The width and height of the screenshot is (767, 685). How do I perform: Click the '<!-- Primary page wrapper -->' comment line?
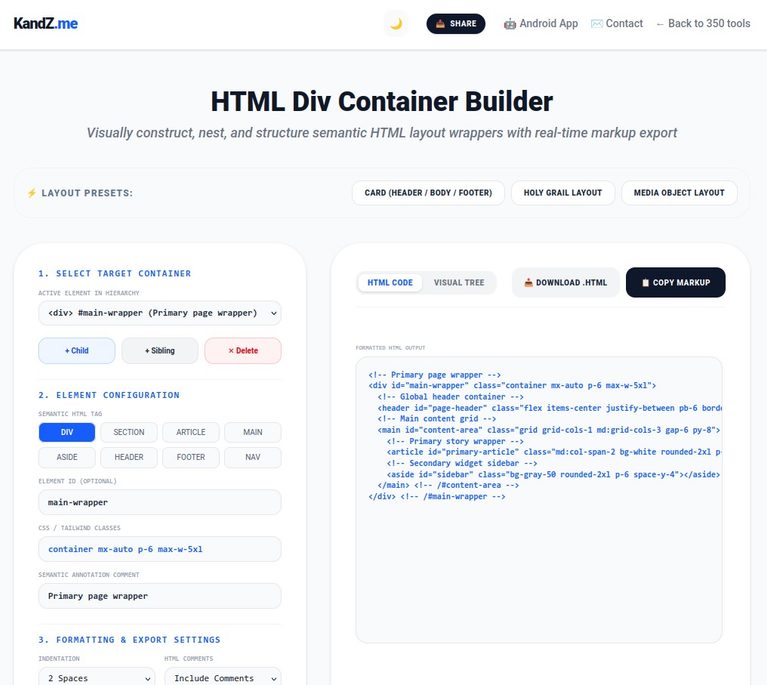[x=434, y=375]
